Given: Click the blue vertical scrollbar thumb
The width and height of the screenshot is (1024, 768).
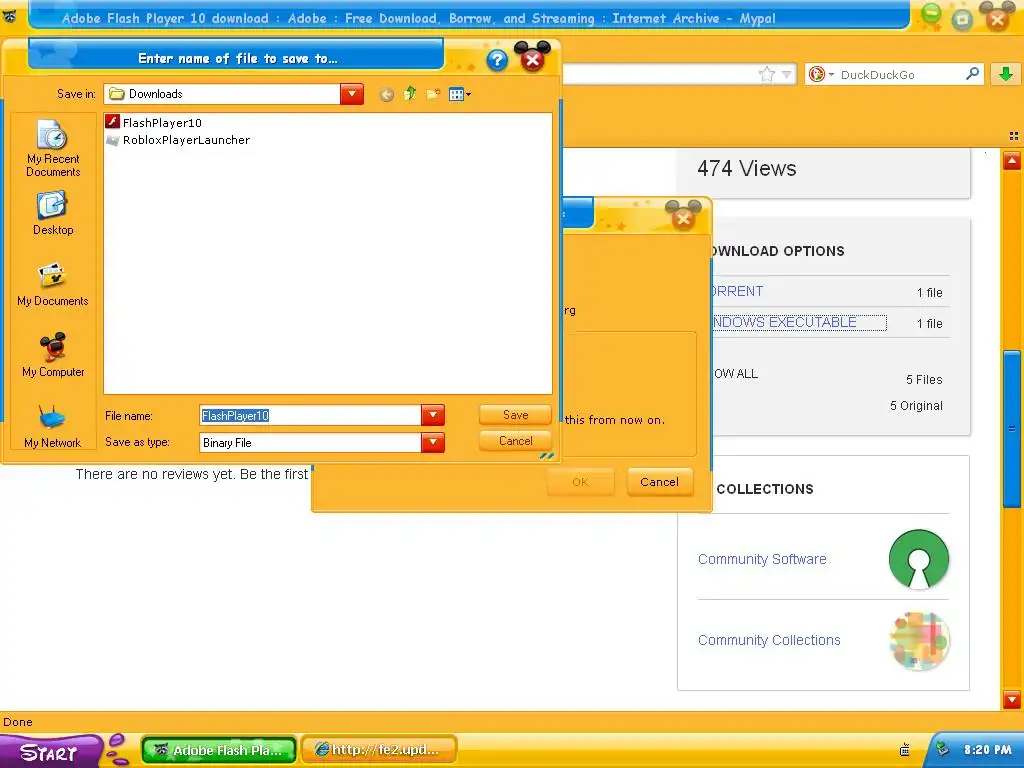Looking at the screenshot, I should (x=1012, y=429).
